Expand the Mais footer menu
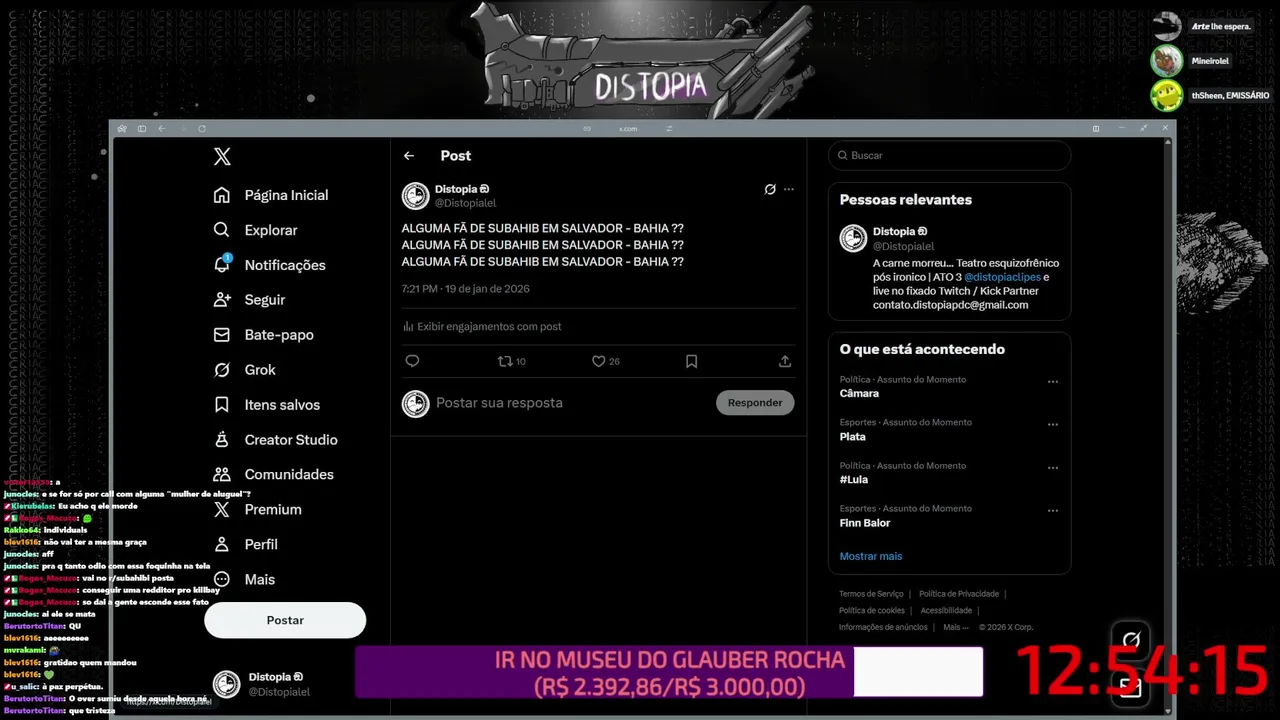The image size is (1280, 720). (x=955, y=627)
